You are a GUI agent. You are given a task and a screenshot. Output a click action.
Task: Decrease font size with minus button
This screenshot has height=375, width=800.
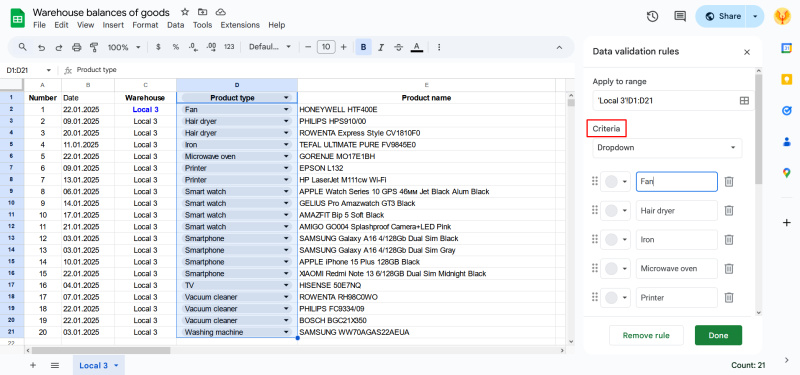(308, 47)
